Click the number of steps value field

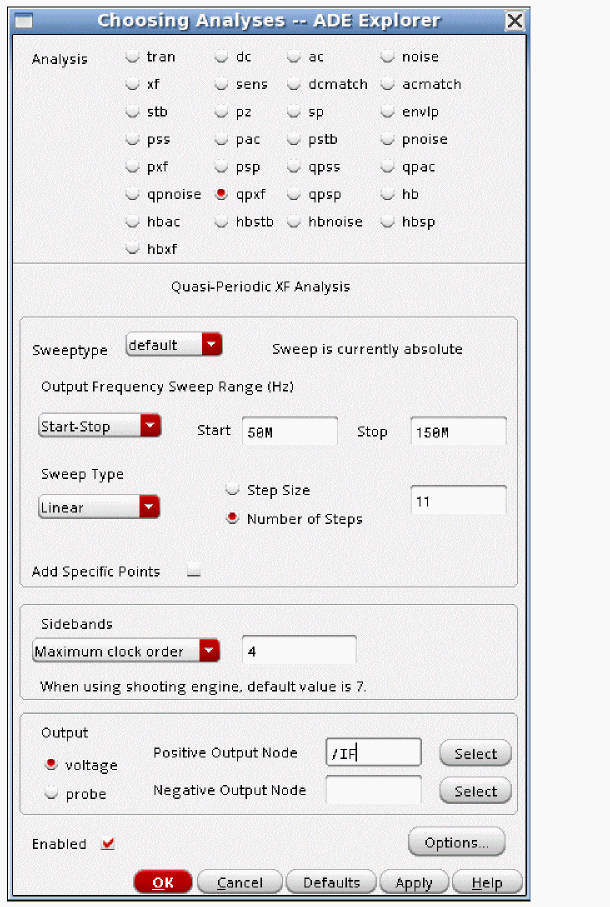pyautogui.click(x=459, y=500)
